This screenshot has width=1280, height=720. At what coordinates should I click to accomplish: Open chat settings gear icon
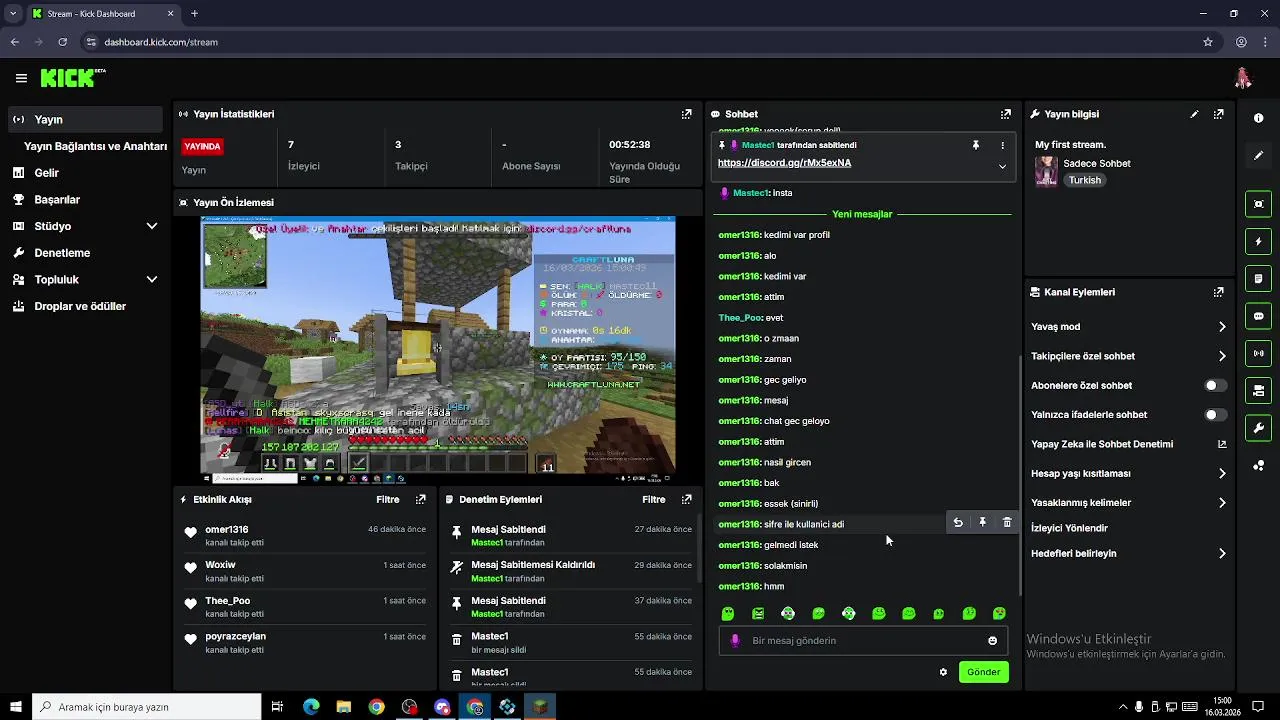click(943, 672)
